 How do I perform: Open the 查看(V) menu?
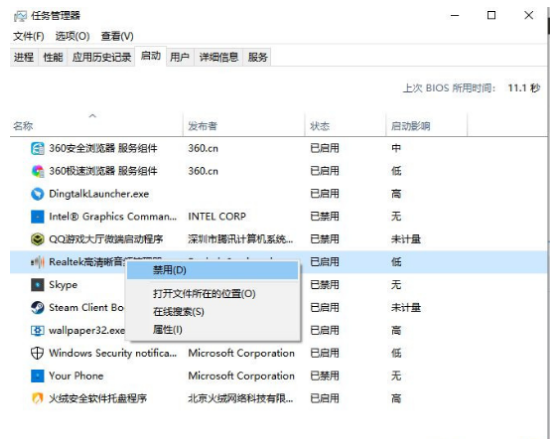117,36
